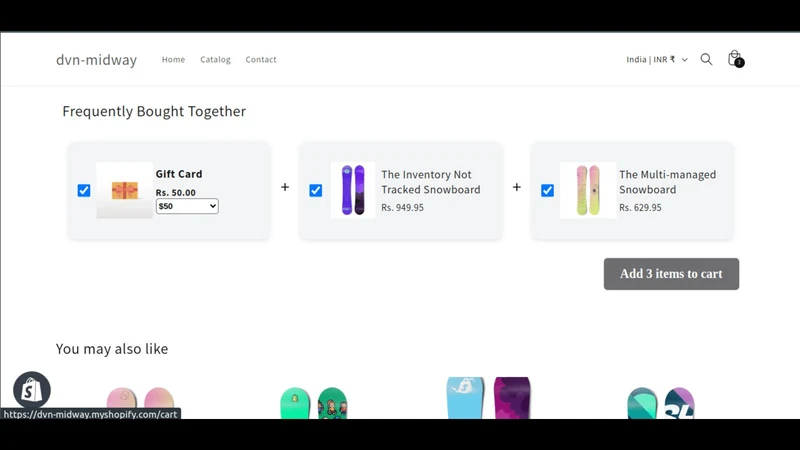
Task: Click the pink Multi-managed Snowboard image
Action: click(588, 190)
